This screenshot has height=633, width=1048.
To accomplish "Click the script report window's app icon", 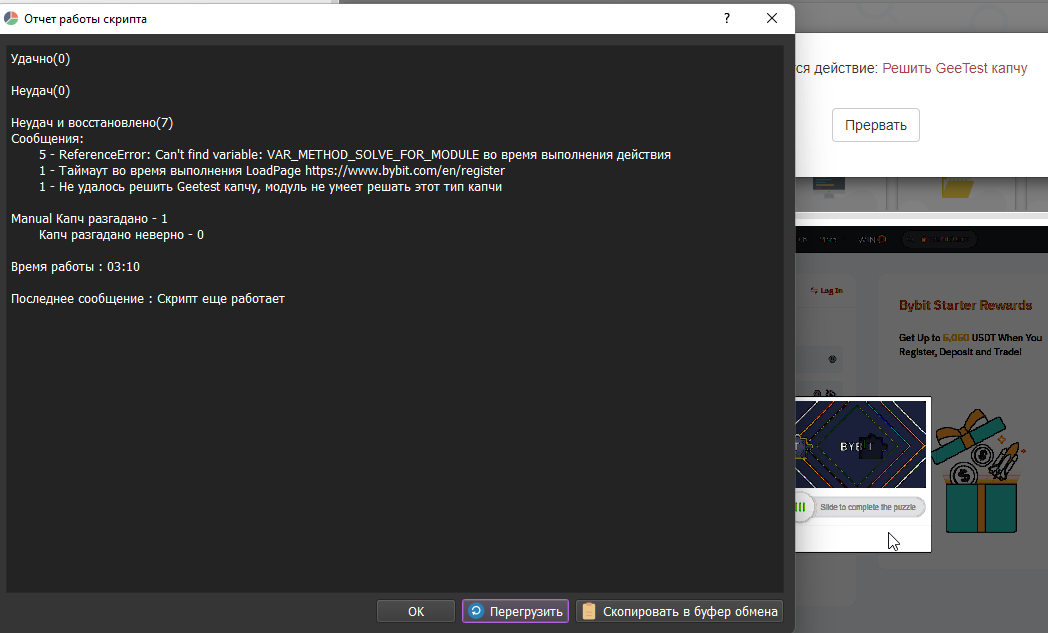I will pos(12,18).
